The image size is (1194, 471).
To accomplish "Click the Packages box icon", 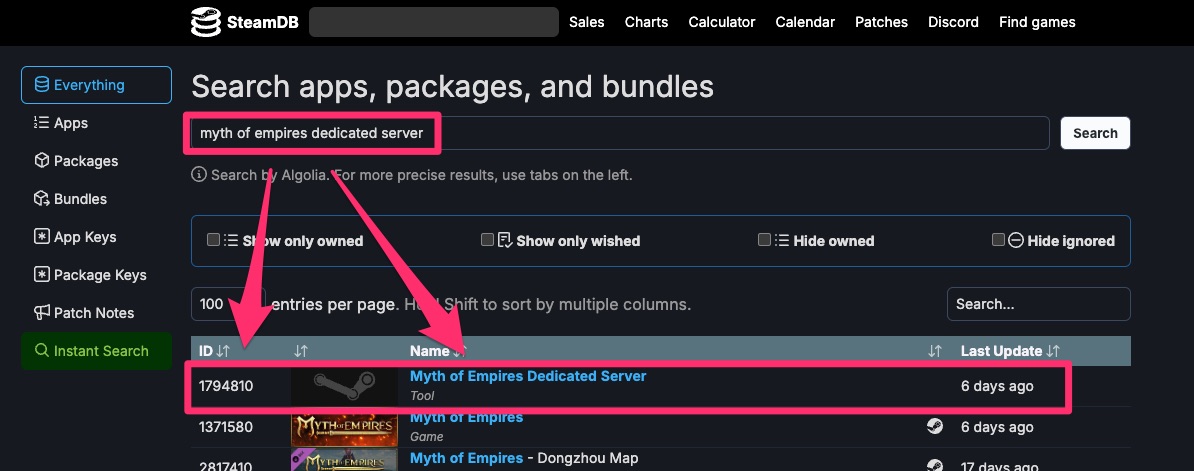I will 42,161.
